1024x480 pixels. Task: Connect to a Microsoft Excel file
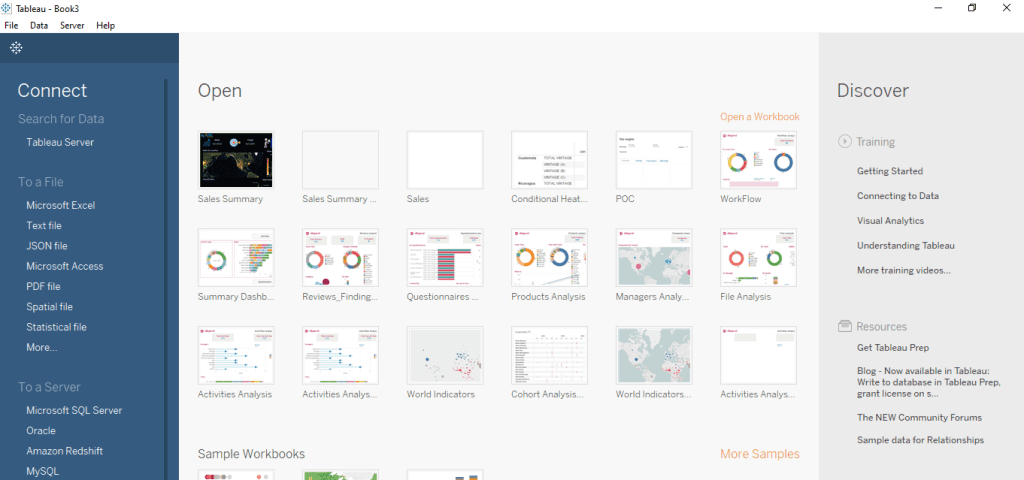coord(61,205)
